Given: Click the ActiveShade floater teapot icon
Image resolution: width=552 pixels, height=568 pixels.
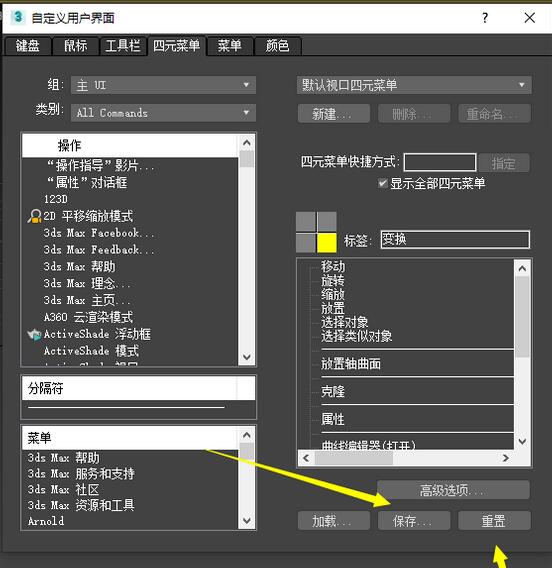Looking at the screenshot, I should (x=34, y=334).
